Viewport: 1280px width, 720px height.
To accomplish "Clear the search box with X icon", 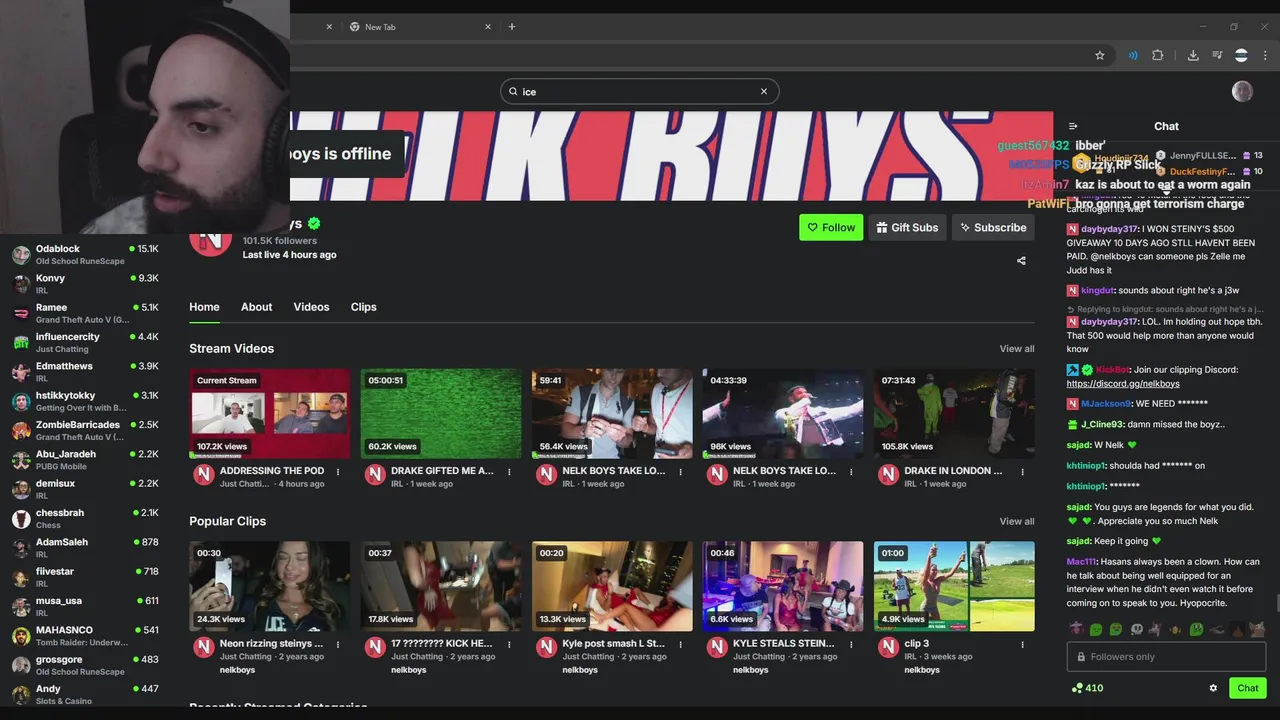I will (764, 91).
